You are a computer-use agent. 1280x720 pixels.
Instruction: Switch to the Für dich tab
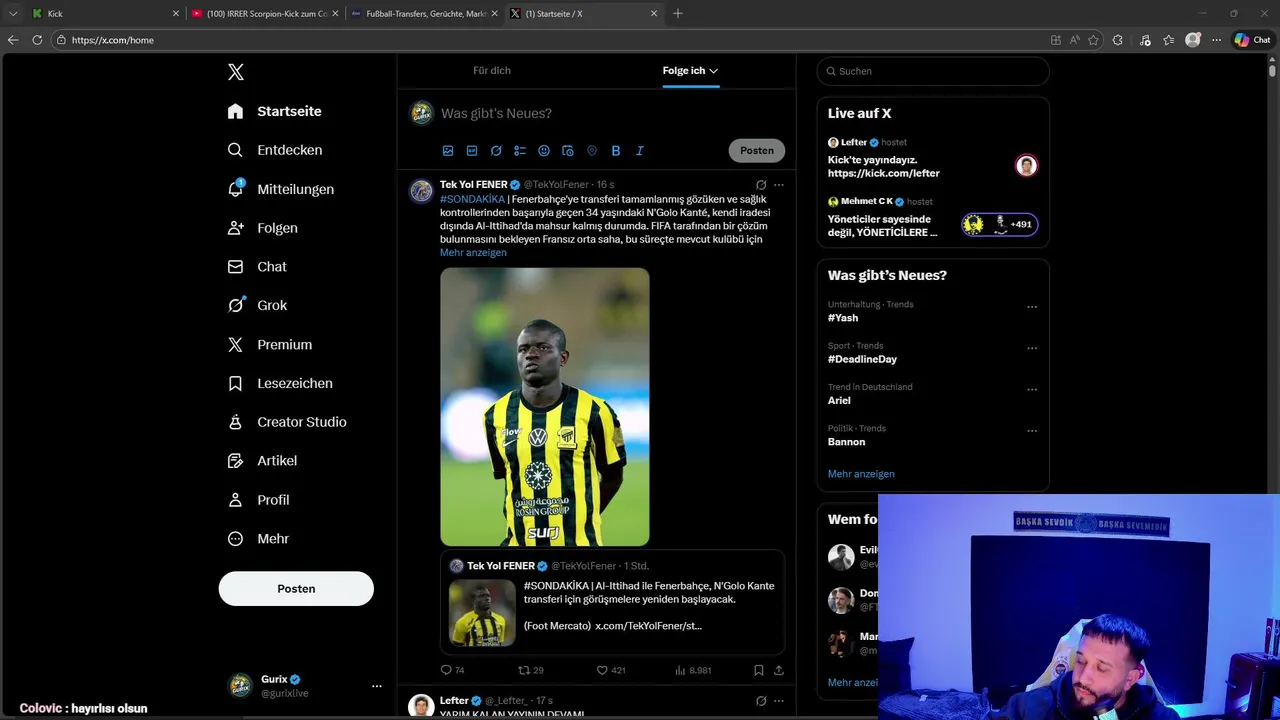coord(492,71)
